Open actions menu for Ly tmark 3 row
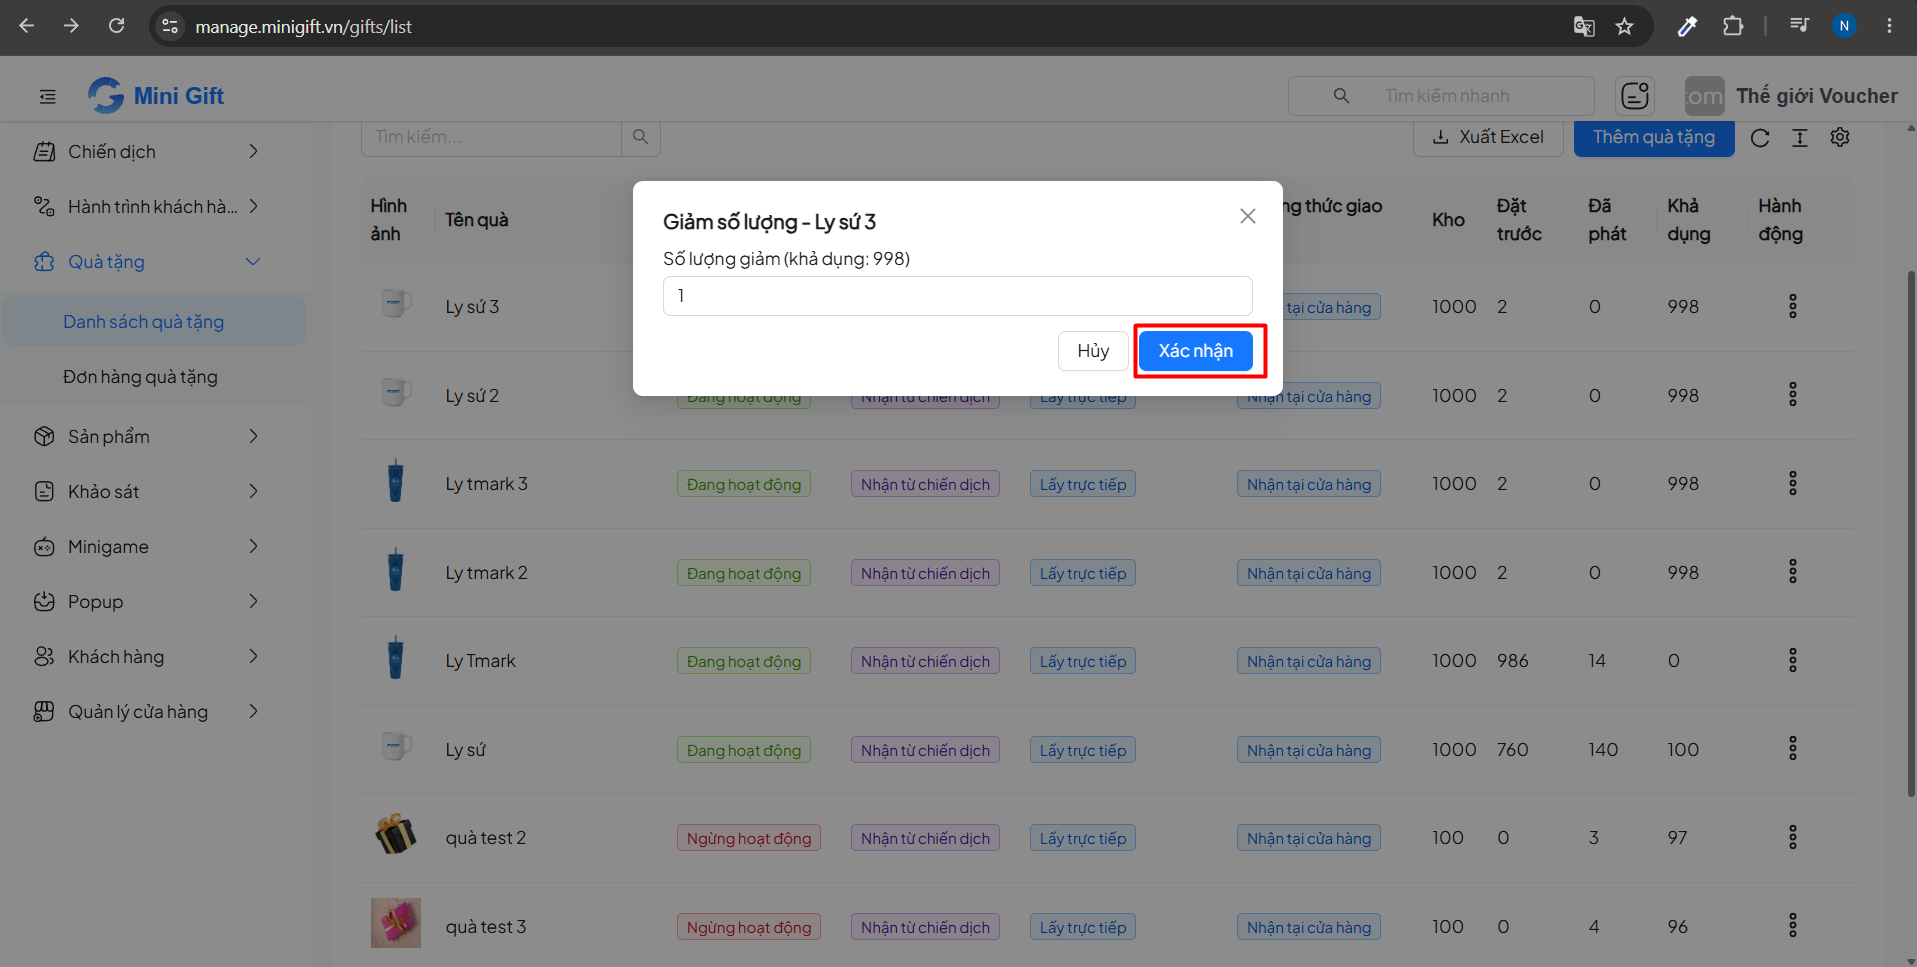 click(x=1792, y=484)
